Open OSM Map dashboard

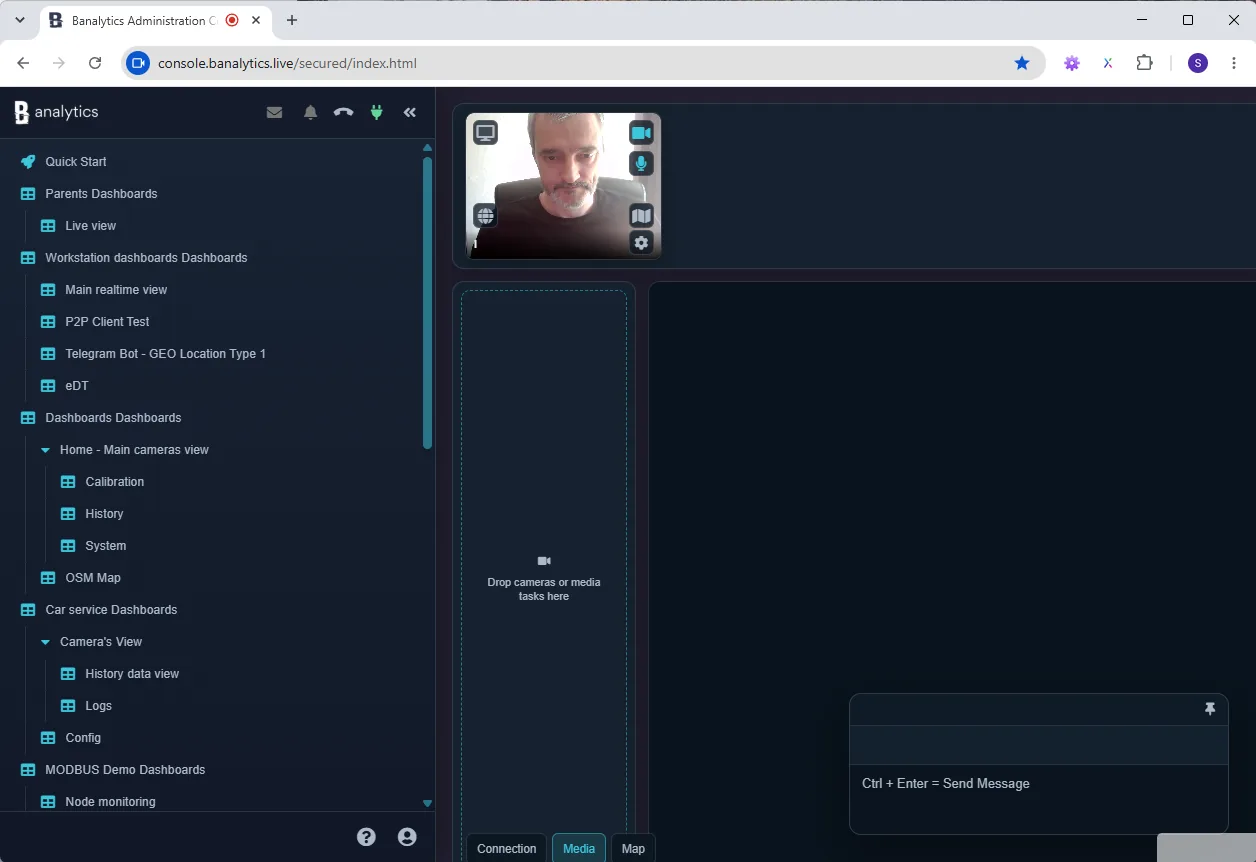pos(93,577)
